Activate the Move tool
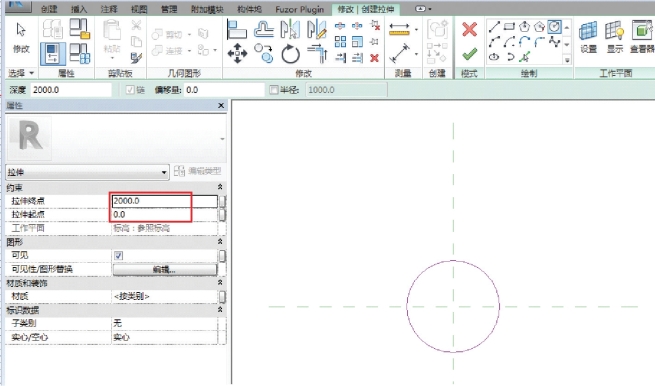The height and width of the screenshot is (386, 655). click(x=237, y=53)
